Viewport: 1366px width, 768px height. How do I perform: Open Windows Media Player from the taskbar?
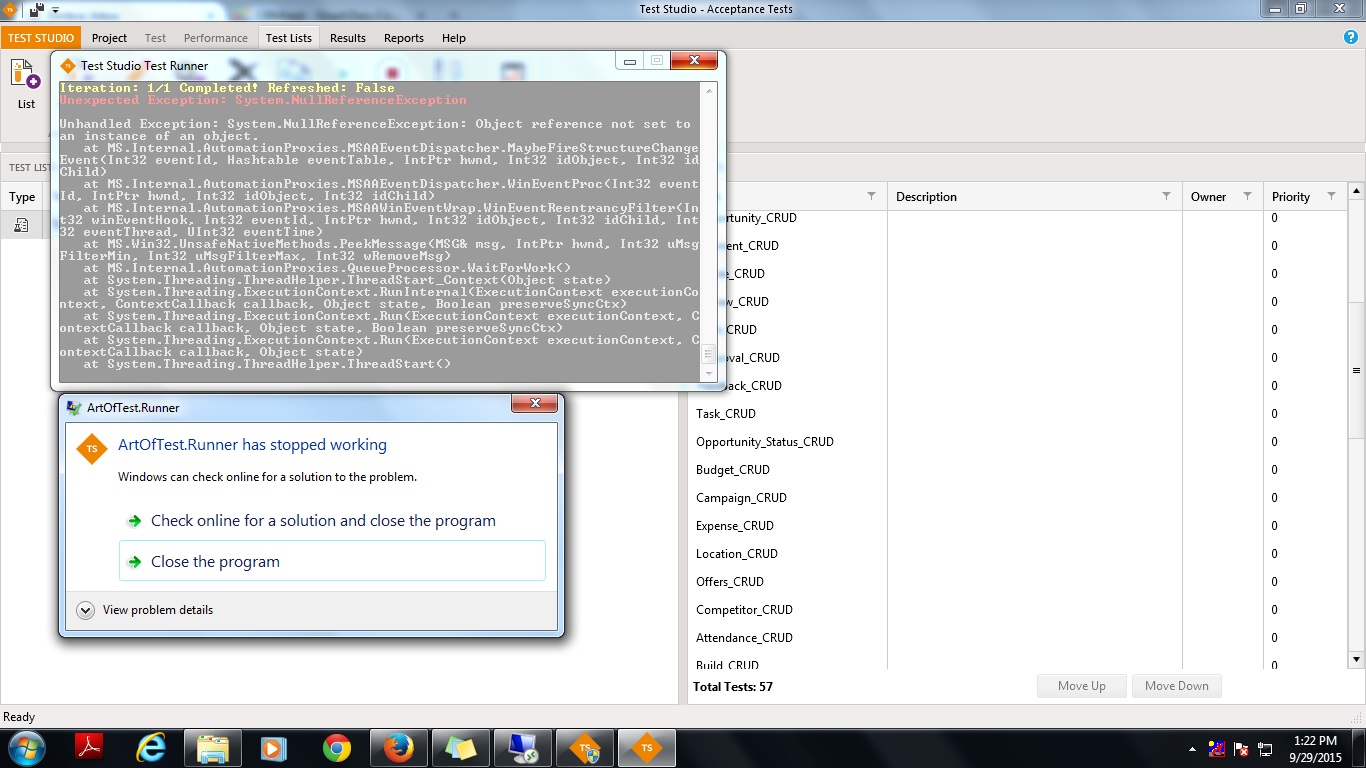coord(274,747)
